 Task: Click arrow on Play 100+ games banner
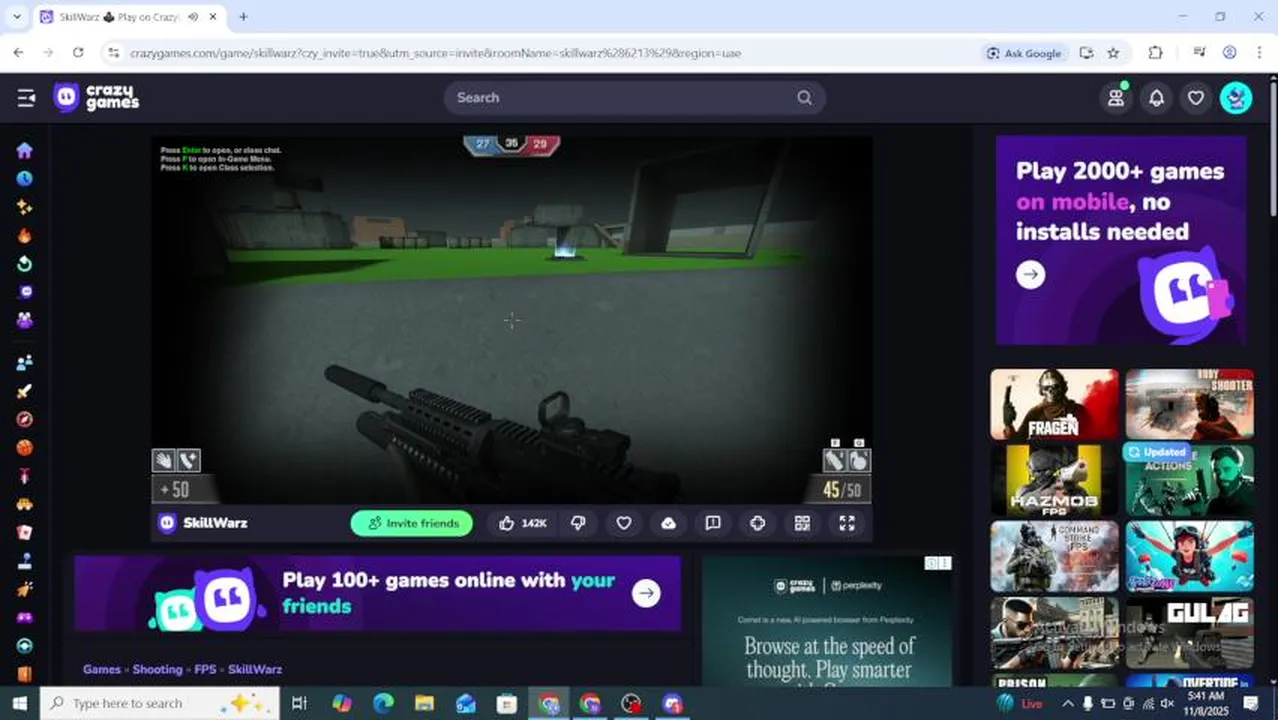point(646,593)
